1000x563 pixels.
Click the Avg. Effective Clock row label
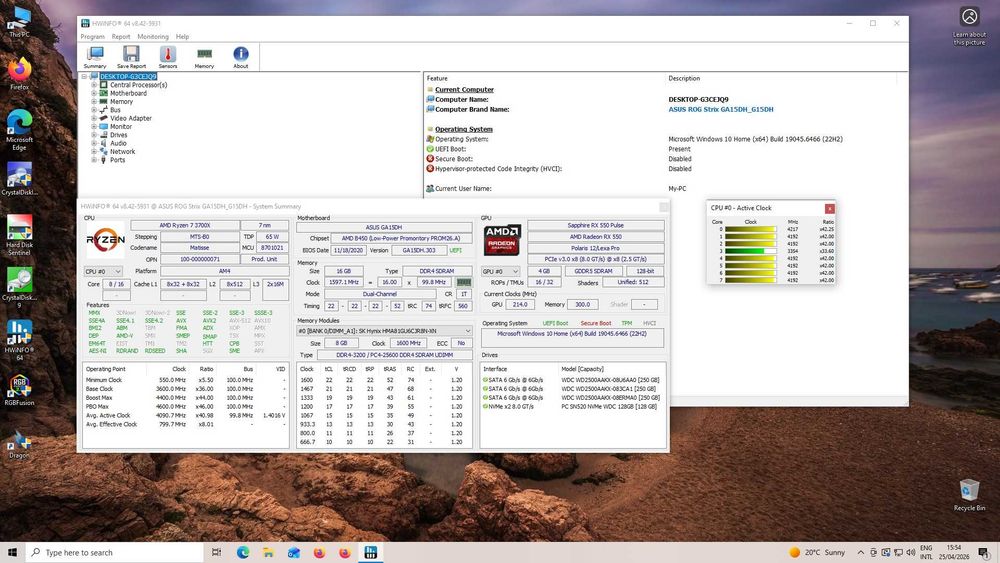[112, 425]
